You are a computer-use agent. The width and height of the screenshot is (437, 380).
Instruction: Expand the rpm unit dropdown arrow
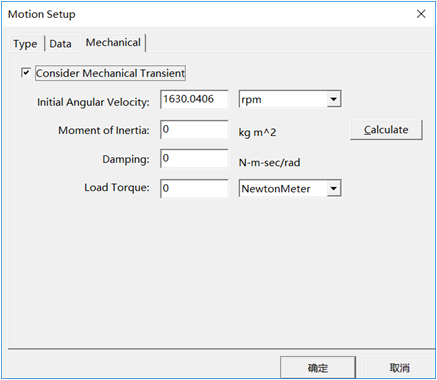[x=333, y=99]
